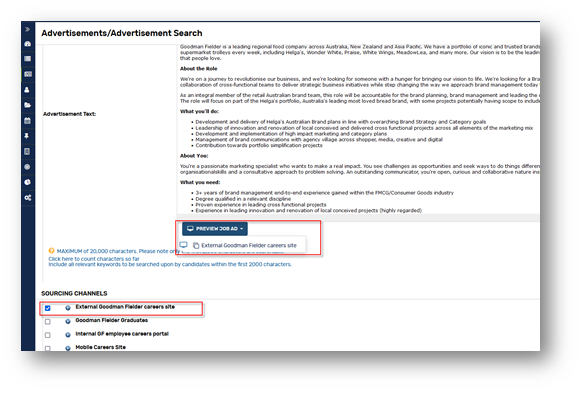Click the 'What you need:' heading in the ad text
582x393 pixels.
[x=200, y=182]
